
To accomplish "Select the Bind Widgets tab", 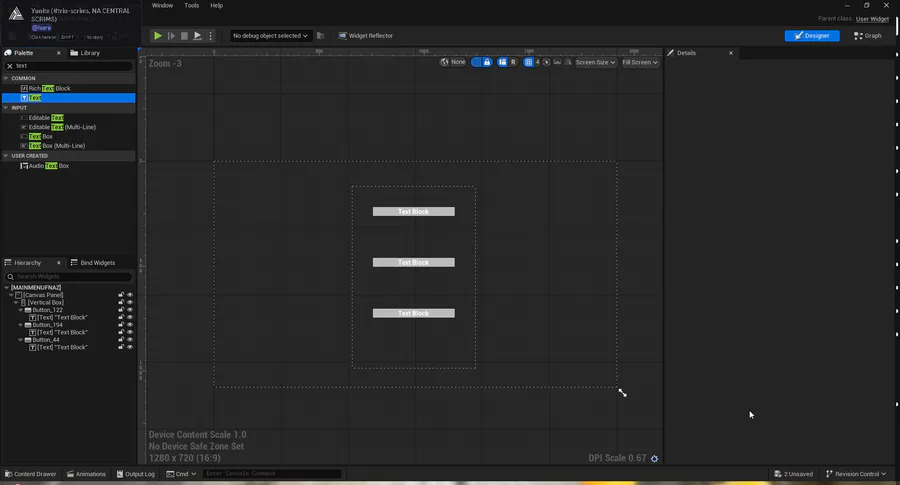I will (x=92, y=263).
